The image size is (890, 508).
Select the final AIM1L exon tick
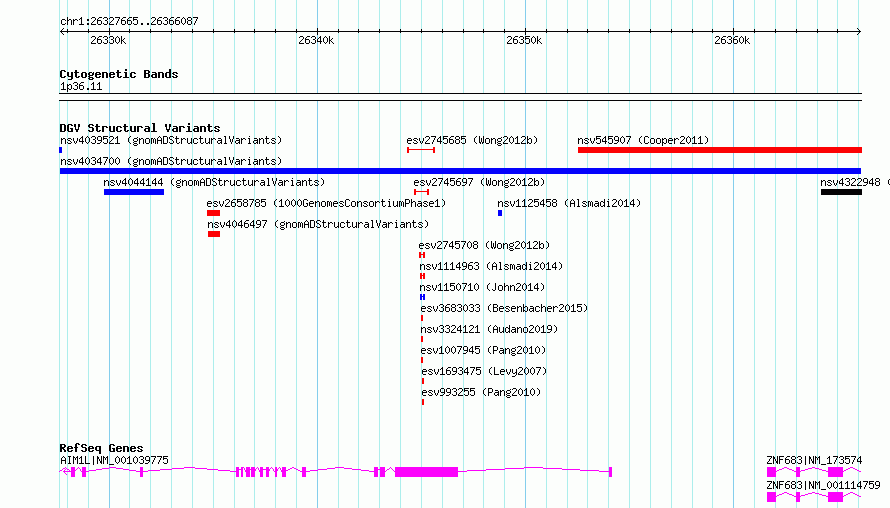click(610, 472)
